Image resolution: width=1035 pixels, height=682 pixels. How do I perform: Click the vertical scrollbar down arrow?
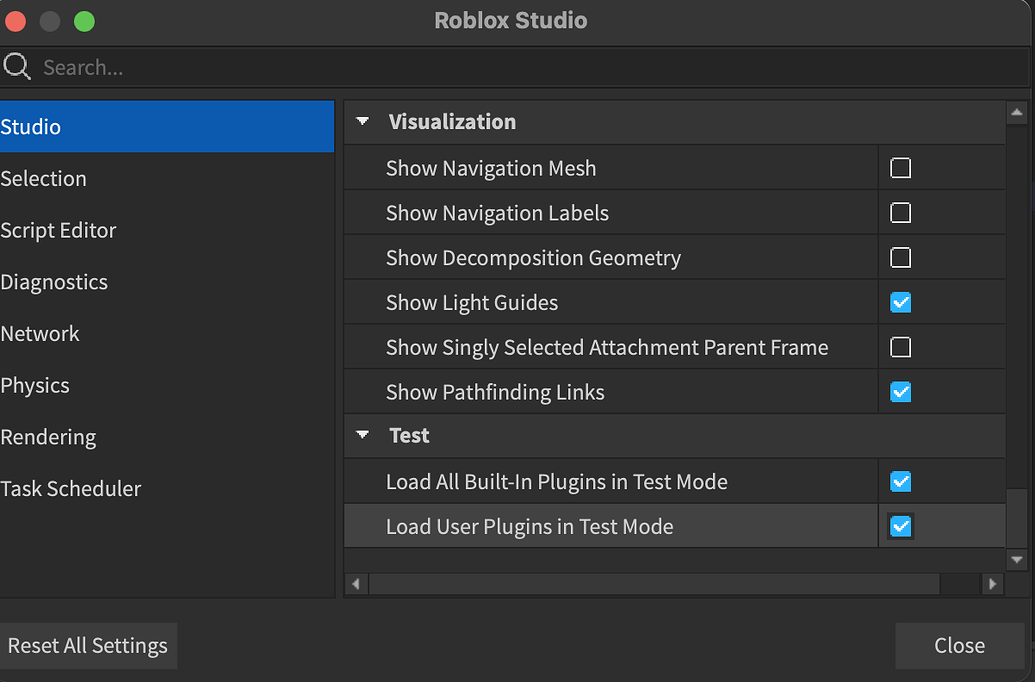[1017, 560]
